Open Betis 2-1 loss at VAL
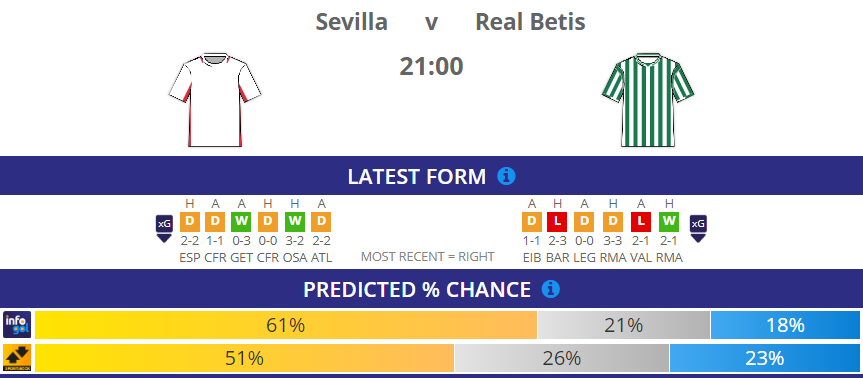This screenshot has height=378, width=863. 641,222
